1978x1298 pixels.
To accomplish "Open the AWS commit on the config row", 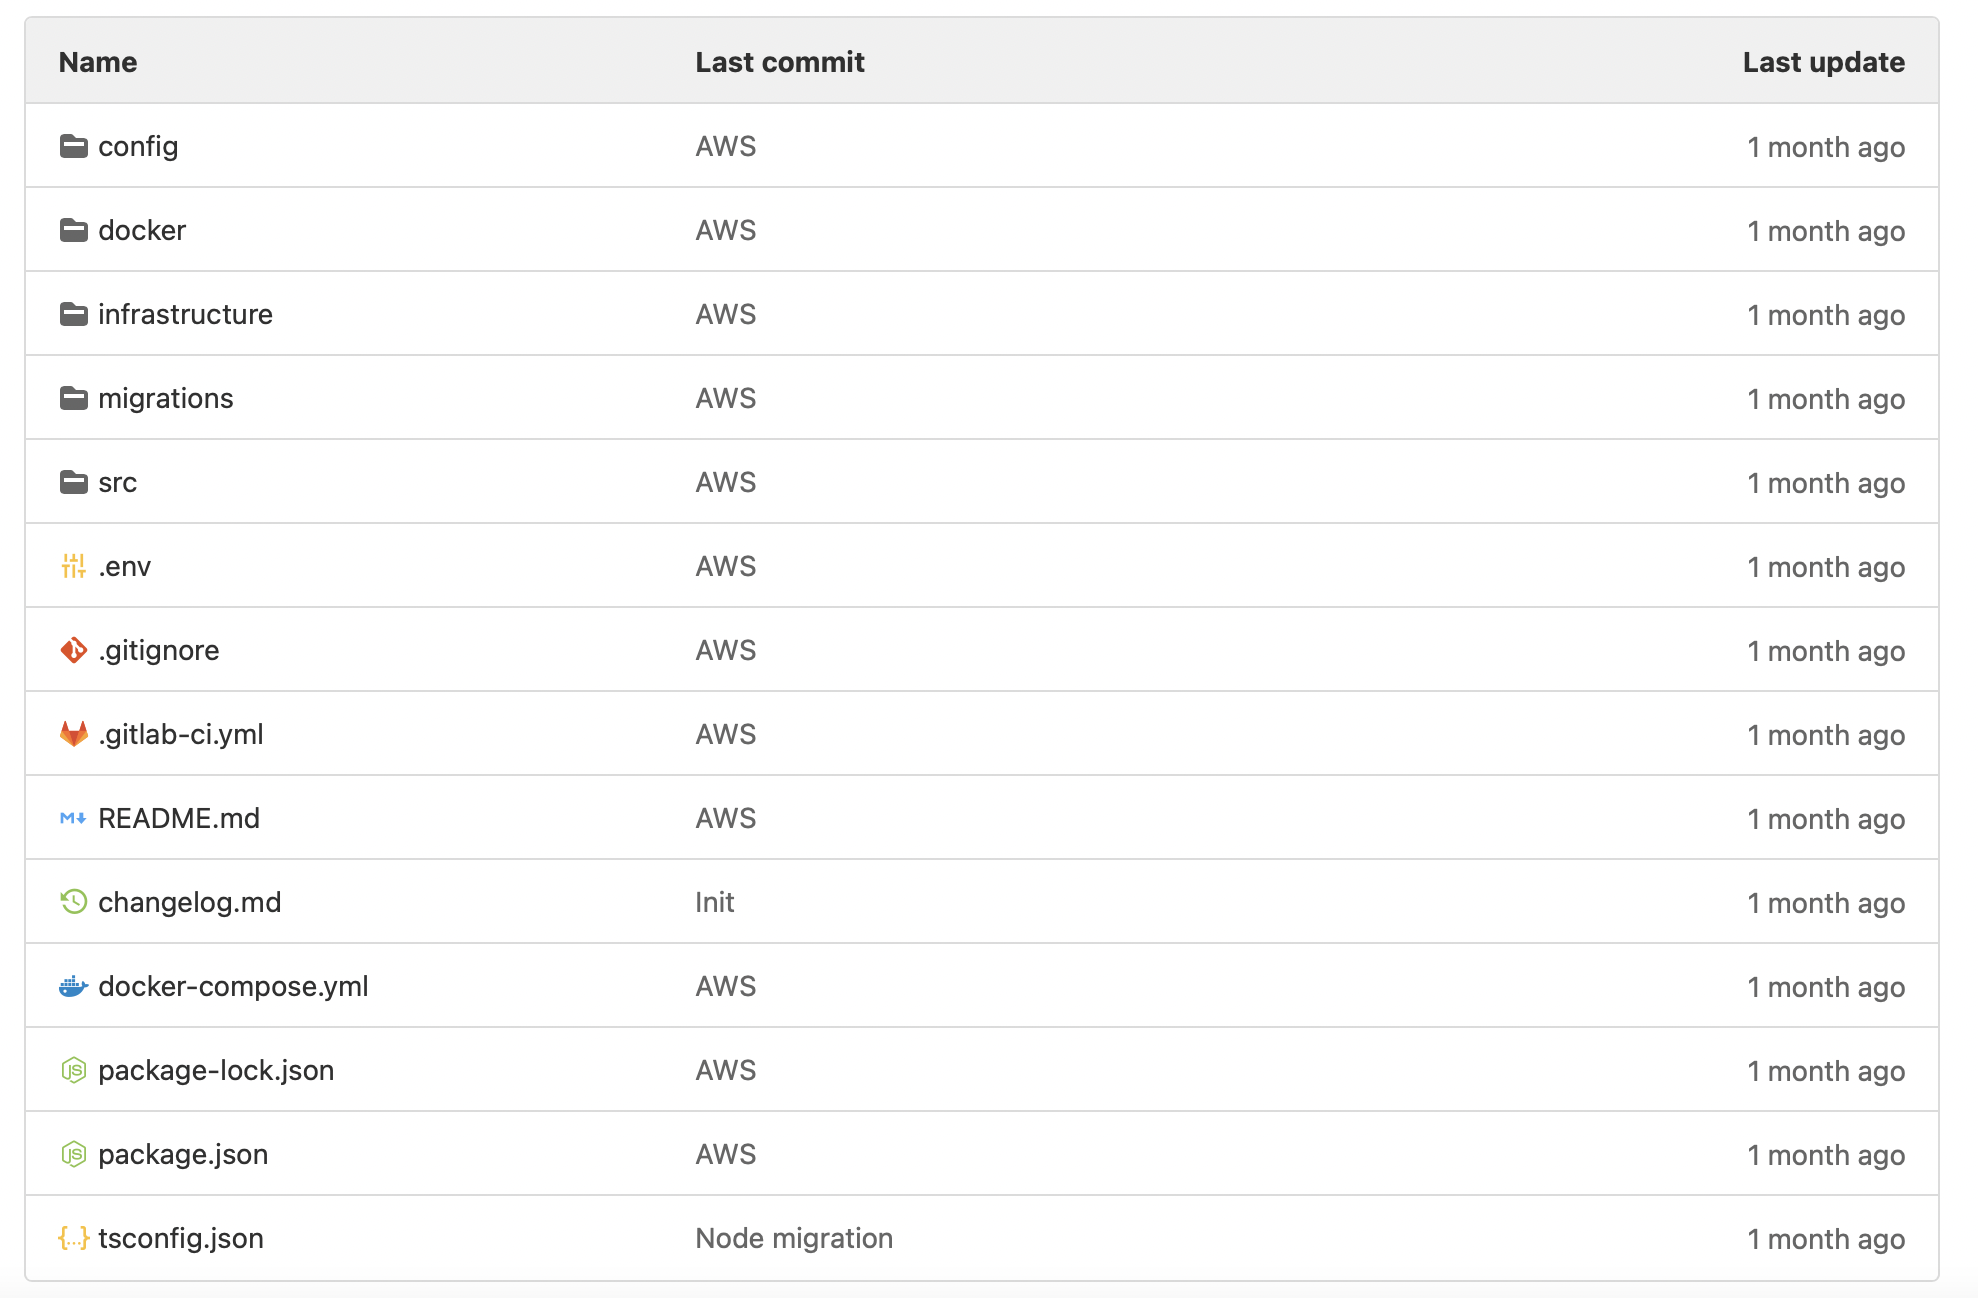I will click(x=726, y=146).
